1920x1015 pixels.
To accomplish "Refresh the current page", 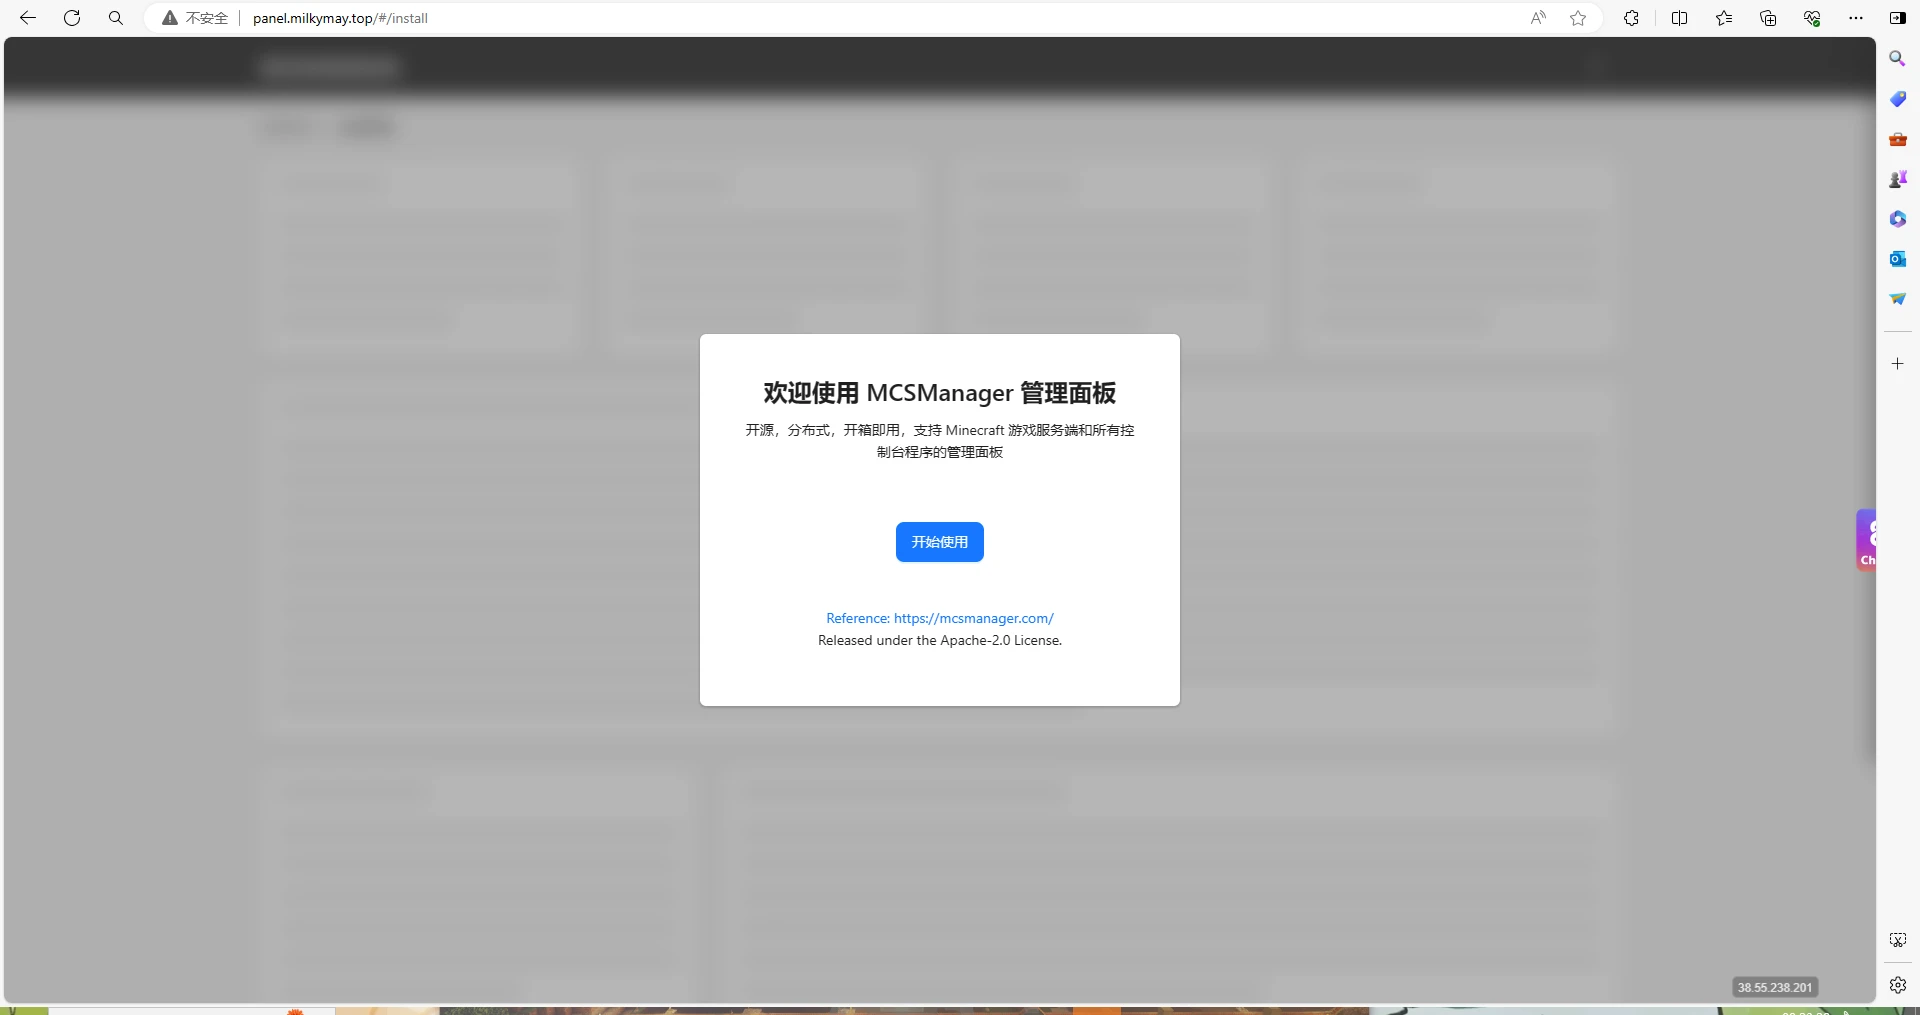I will (x=72, y=18).
